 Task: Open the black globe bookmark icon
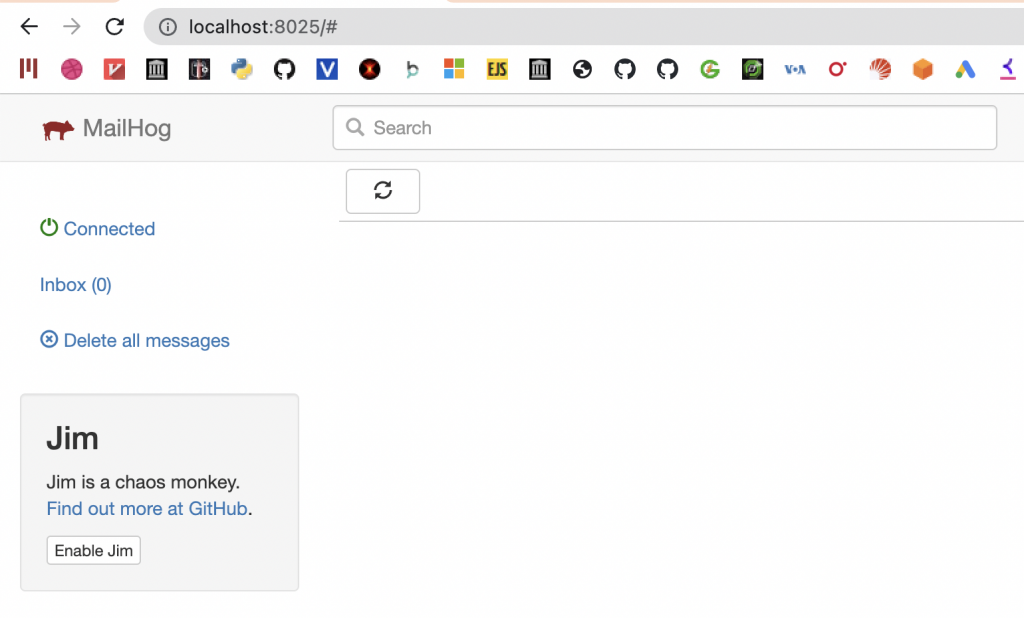click(583, 69)
